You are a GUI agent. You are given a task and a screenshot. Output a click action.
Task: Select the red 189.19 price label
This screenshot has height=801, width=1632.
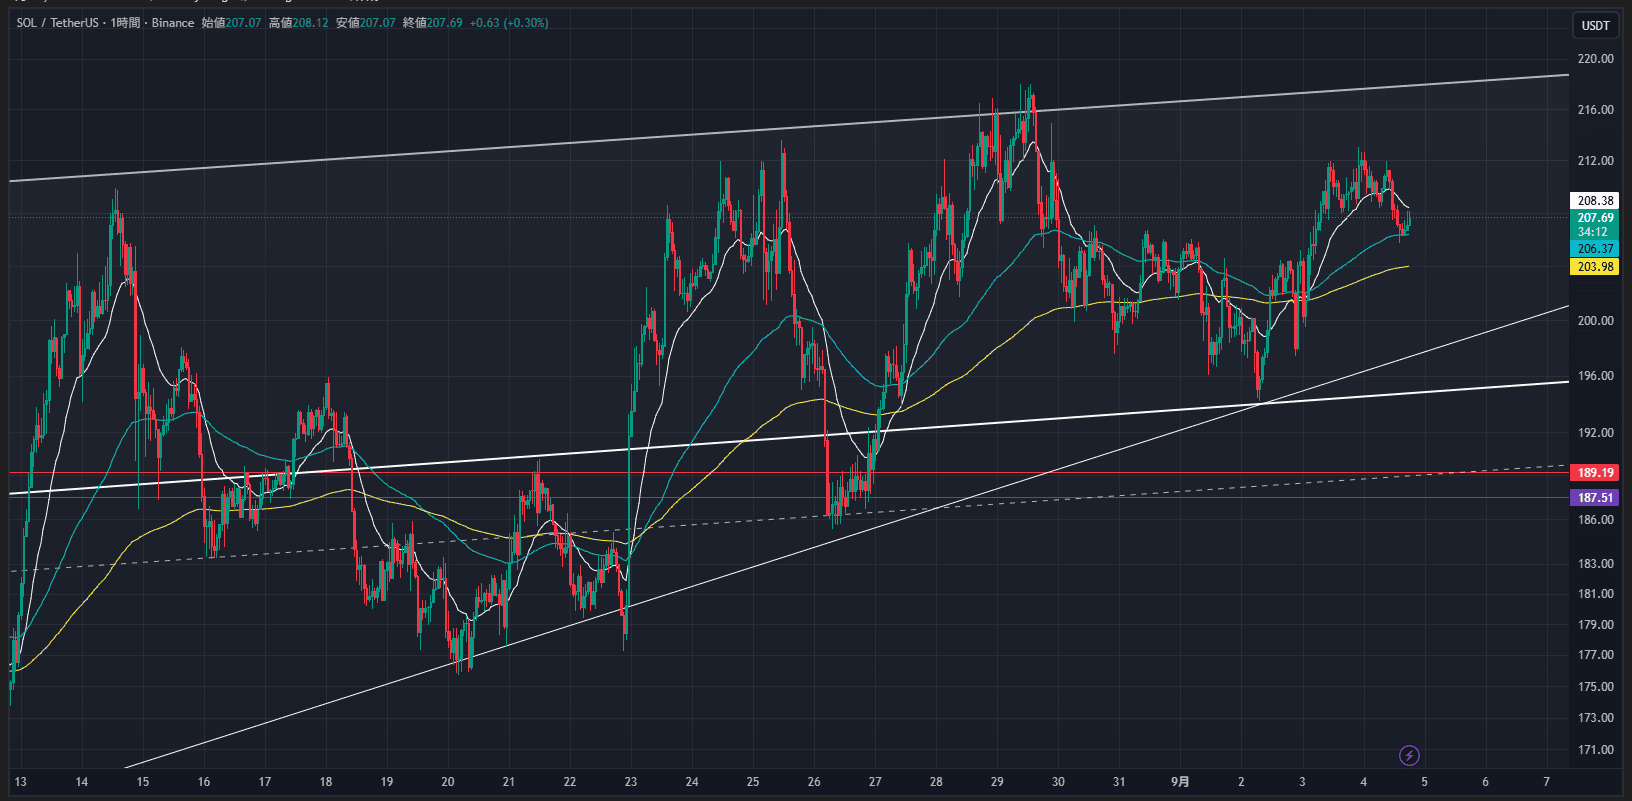[x=1595, y=473]
